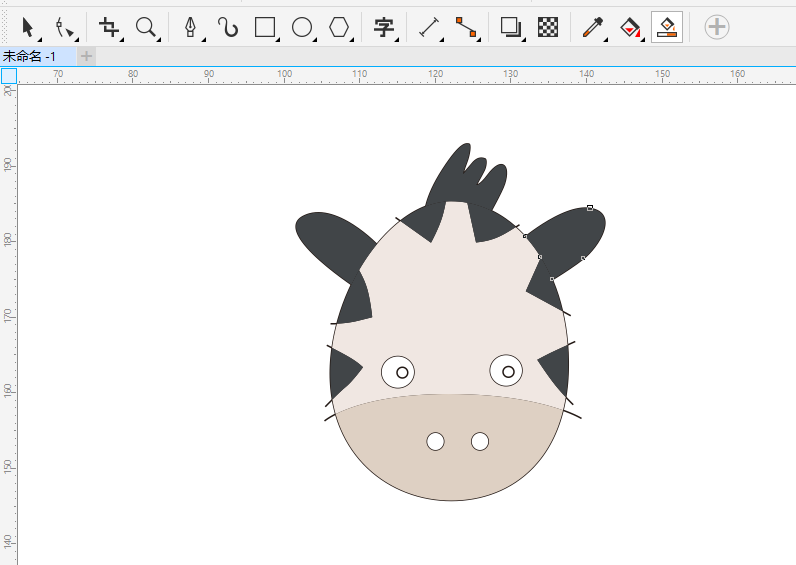The height and width of the screenshot is (565, 796).
Task: Select the Pick tool arrow
Action: pos(27,27)
